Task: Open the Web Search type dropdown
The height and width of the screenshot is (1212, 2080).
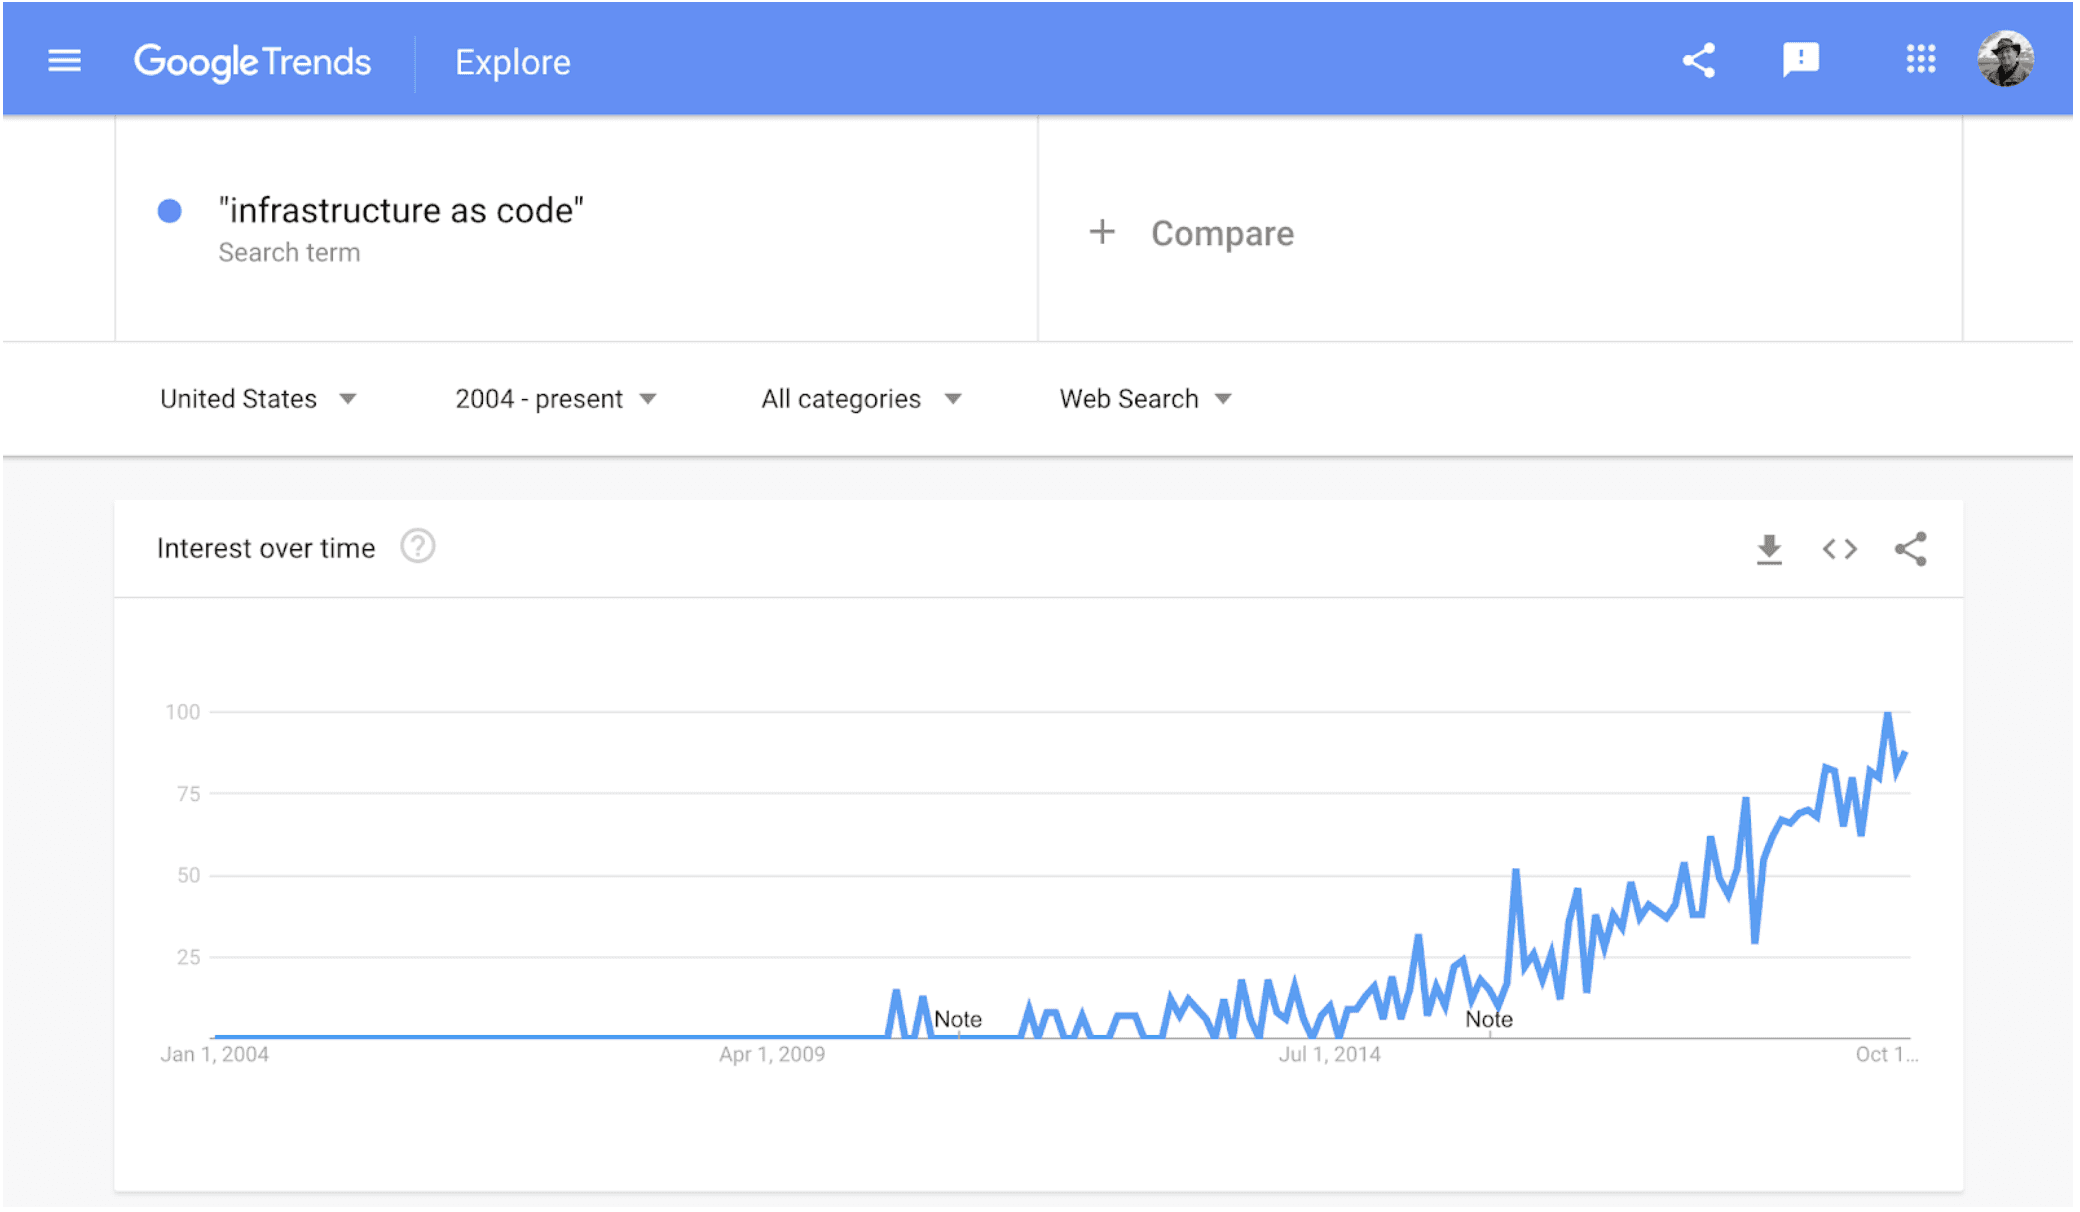Action: pyautogui.click(x=1145, y=399)
